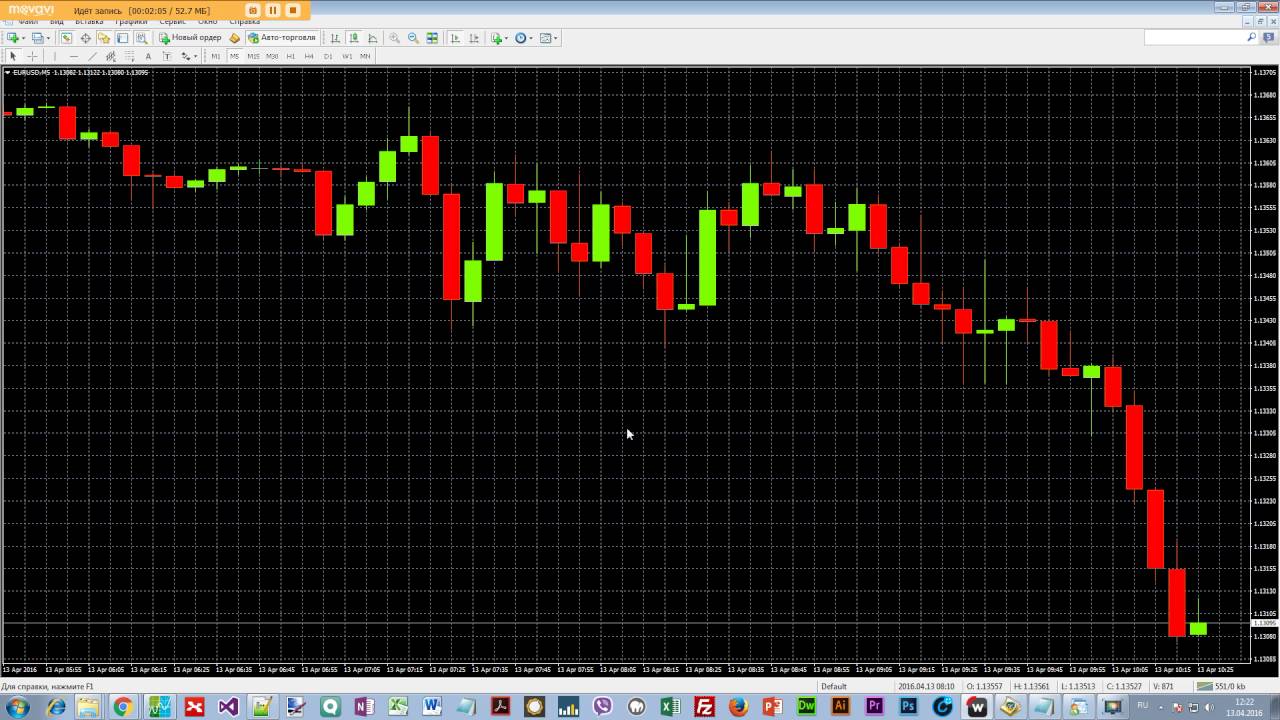The width and height of the screenshot is (1280, 720).
Task: Select the crosshair cursor tool
Action: pyautogui.click(x=32, y=56)
